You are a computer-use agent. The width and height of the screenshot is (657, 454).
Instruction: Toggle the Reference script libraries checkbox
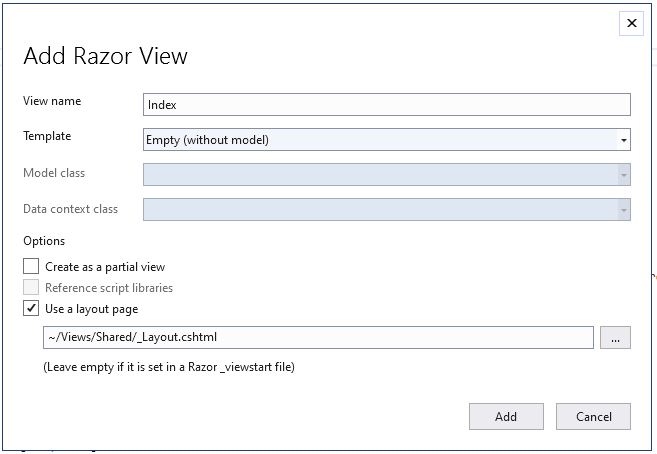(x=32, y=288)
